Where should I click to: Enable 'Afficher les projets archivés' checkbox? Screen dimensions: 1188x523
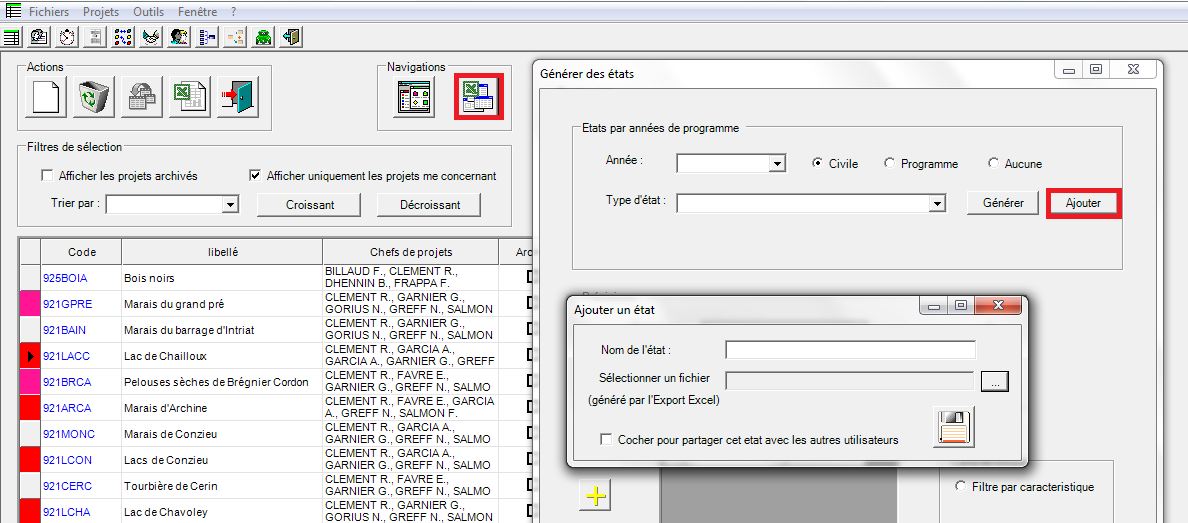point(47,176)
